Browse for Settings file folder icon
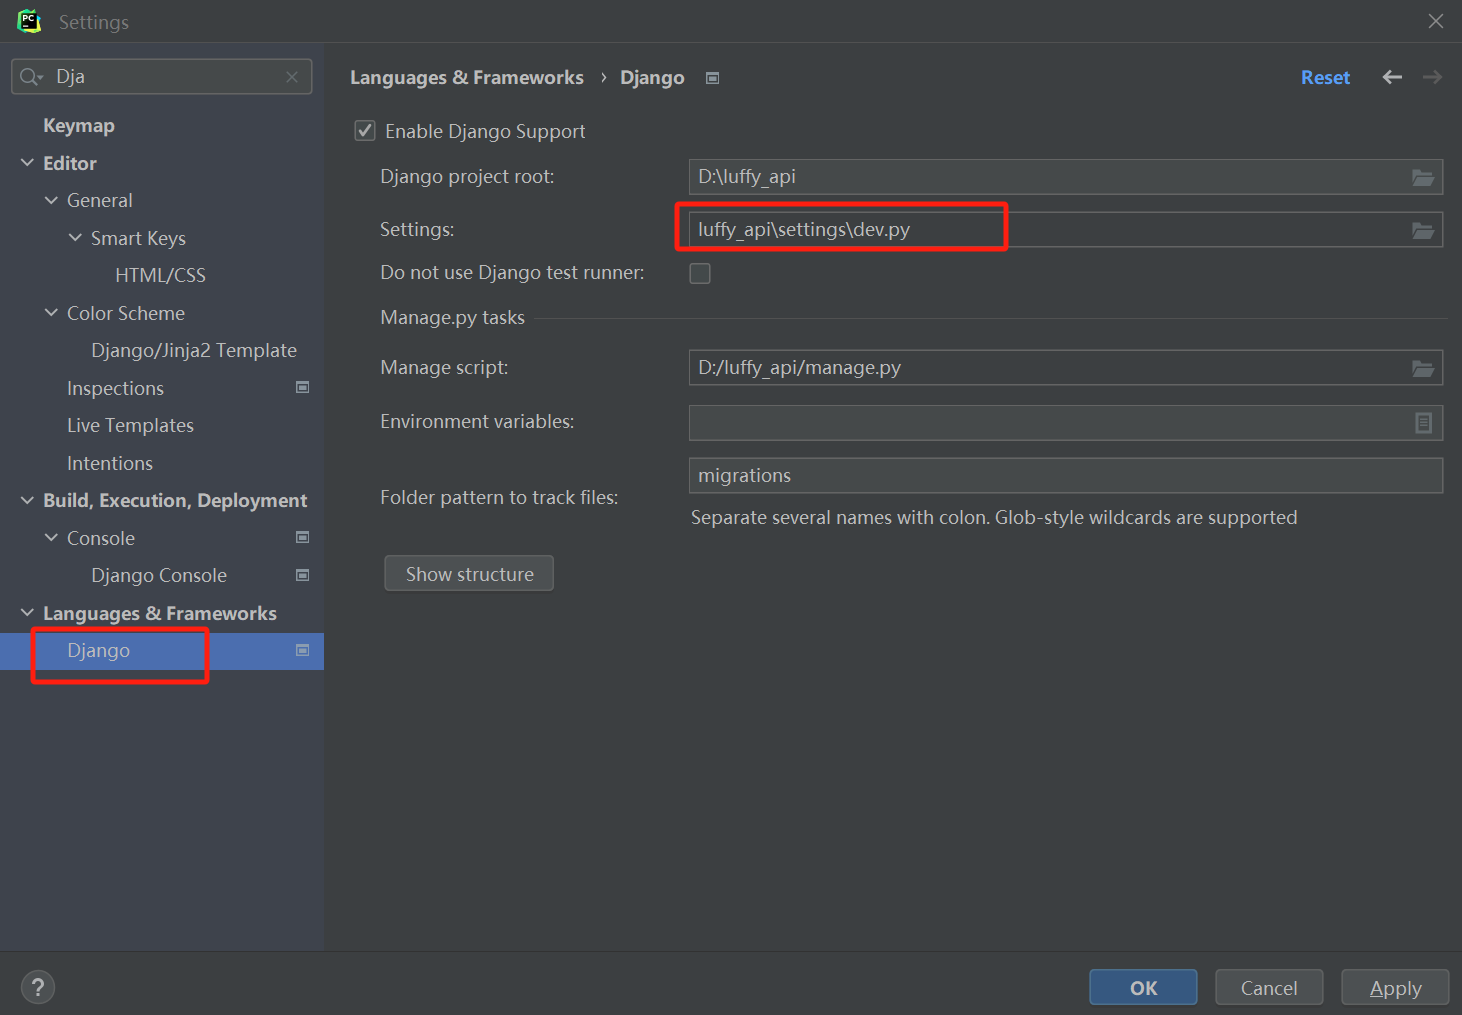This screenshot has height=1015, width=1462. click(x=1423, y=230)
